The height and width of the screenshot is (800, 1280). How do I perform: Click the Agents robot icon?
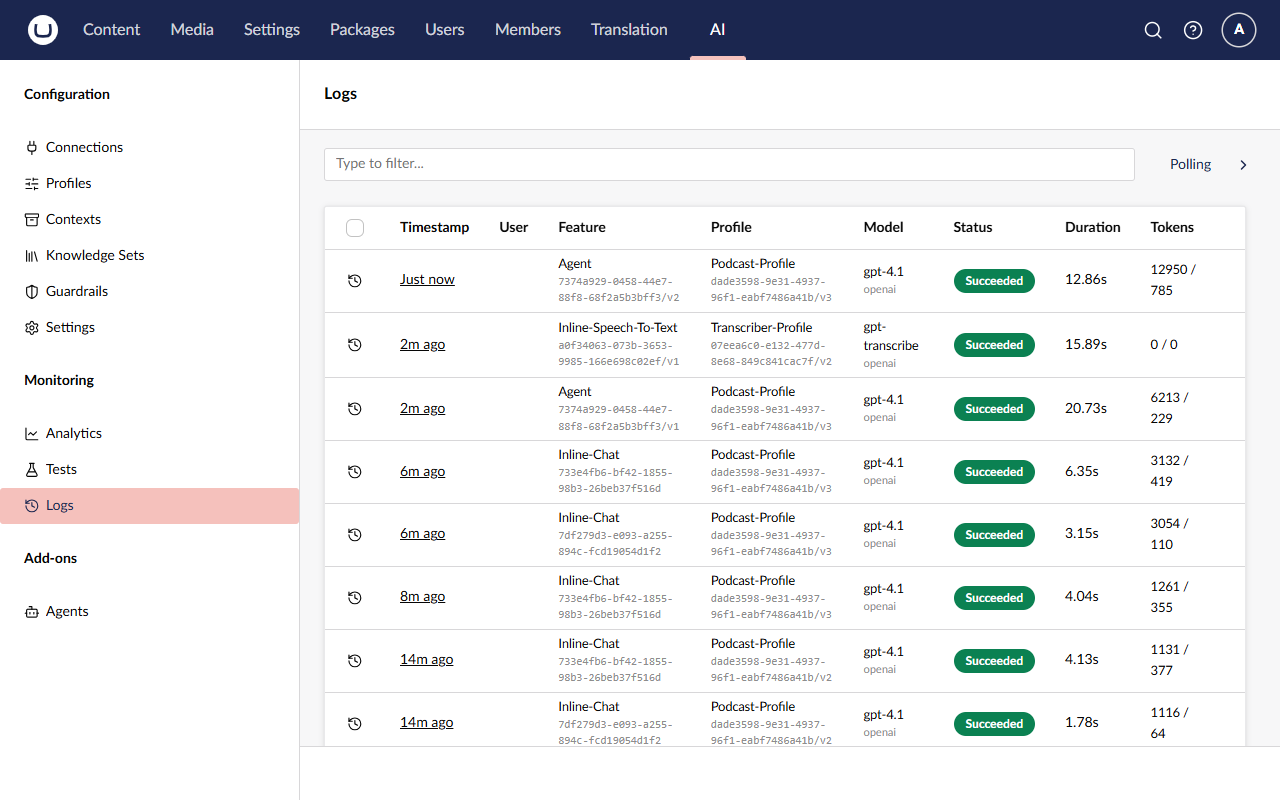(x=32, y=611)
